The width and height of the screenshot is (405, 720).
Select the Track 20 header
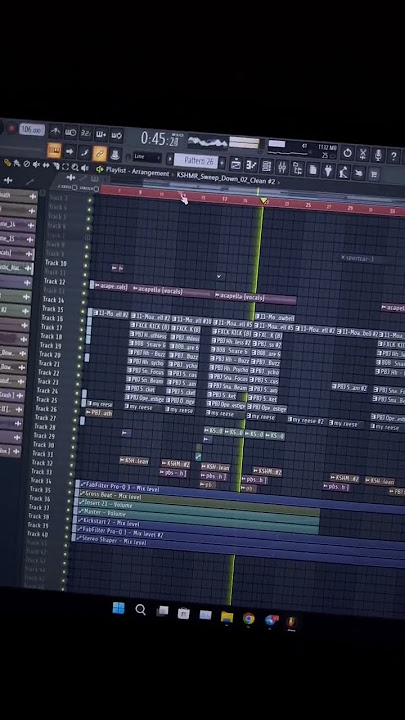click(x=50, y=354)
